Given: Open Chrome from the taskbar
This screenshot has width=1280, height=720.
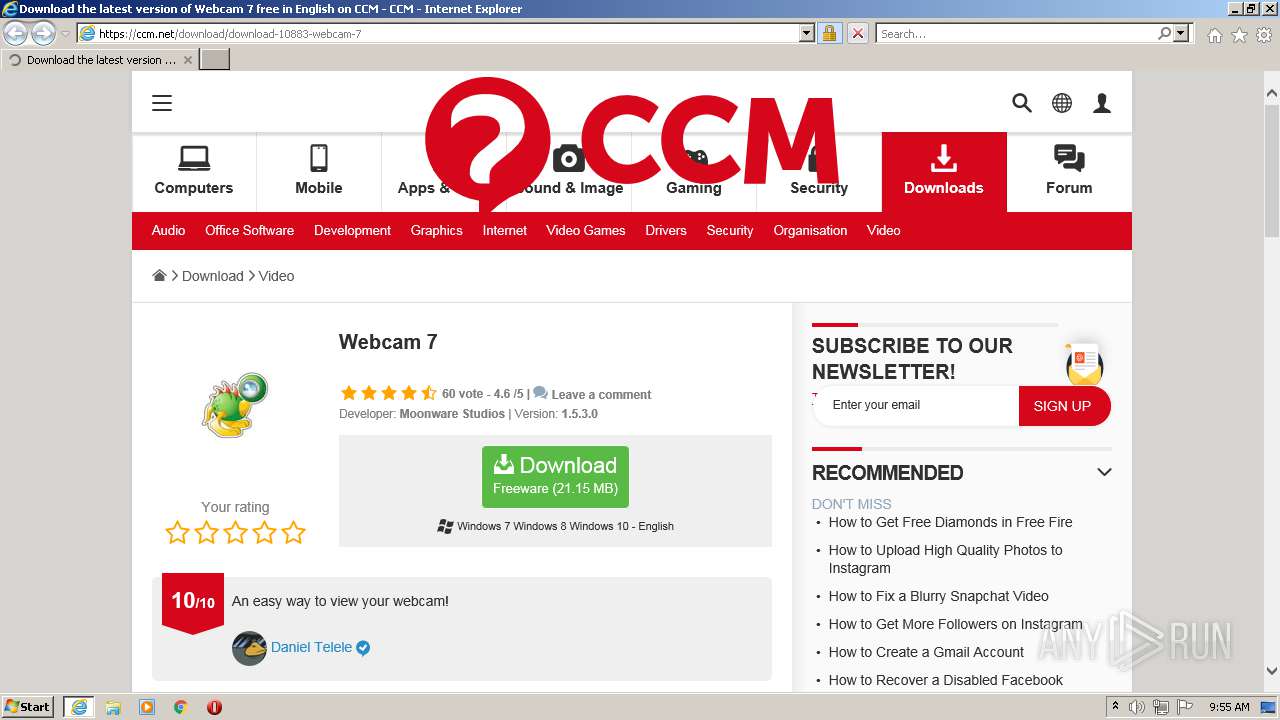Looking at the screenshot, I should point(181,707).
